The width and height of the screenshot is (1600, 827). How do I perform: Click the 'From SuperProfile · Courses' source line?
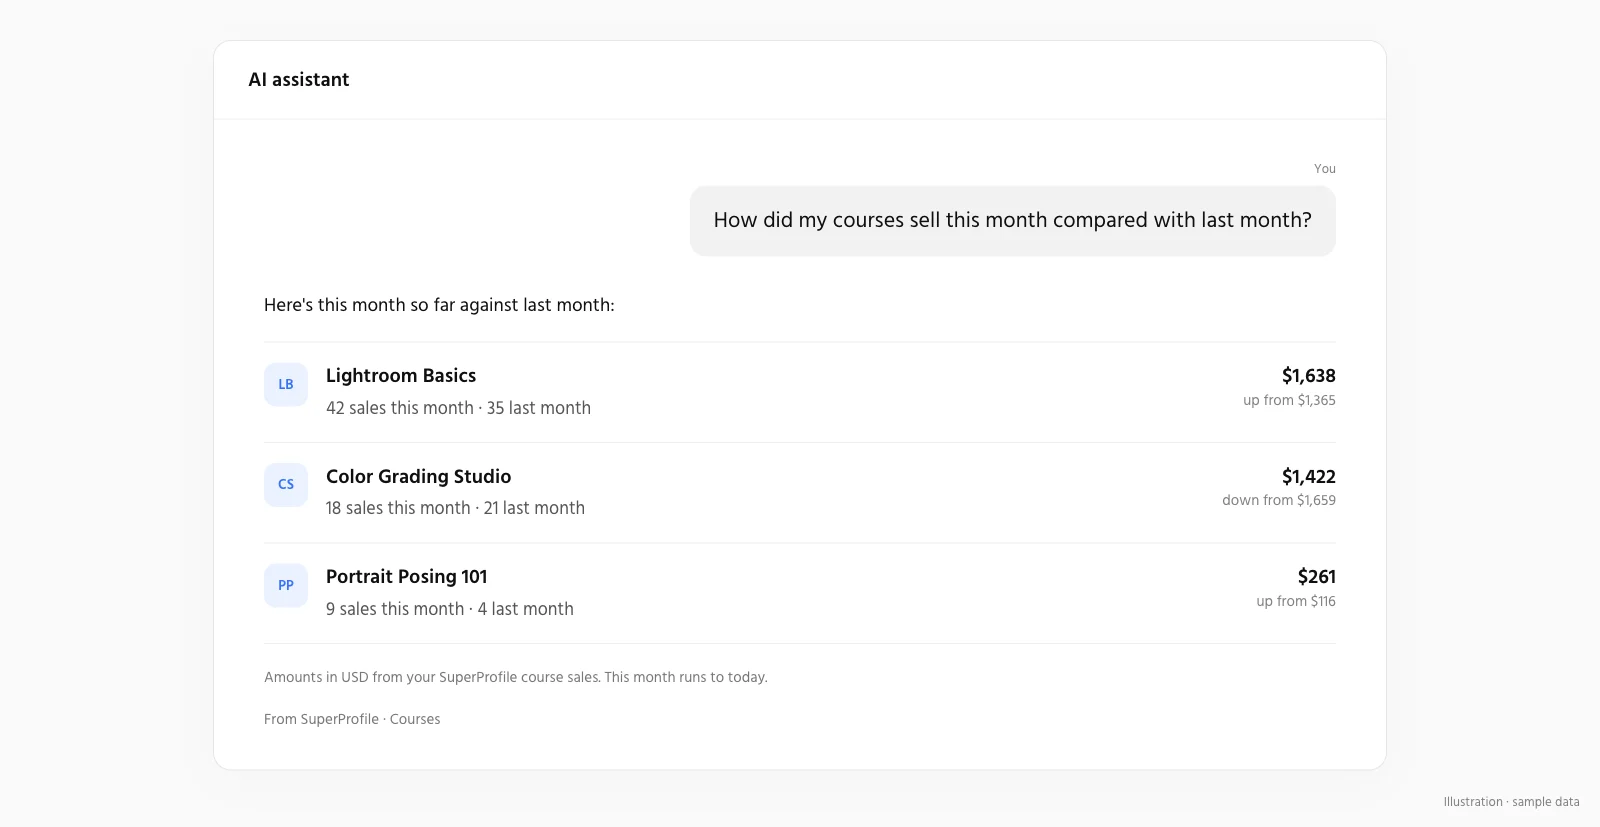coord(352,719)
